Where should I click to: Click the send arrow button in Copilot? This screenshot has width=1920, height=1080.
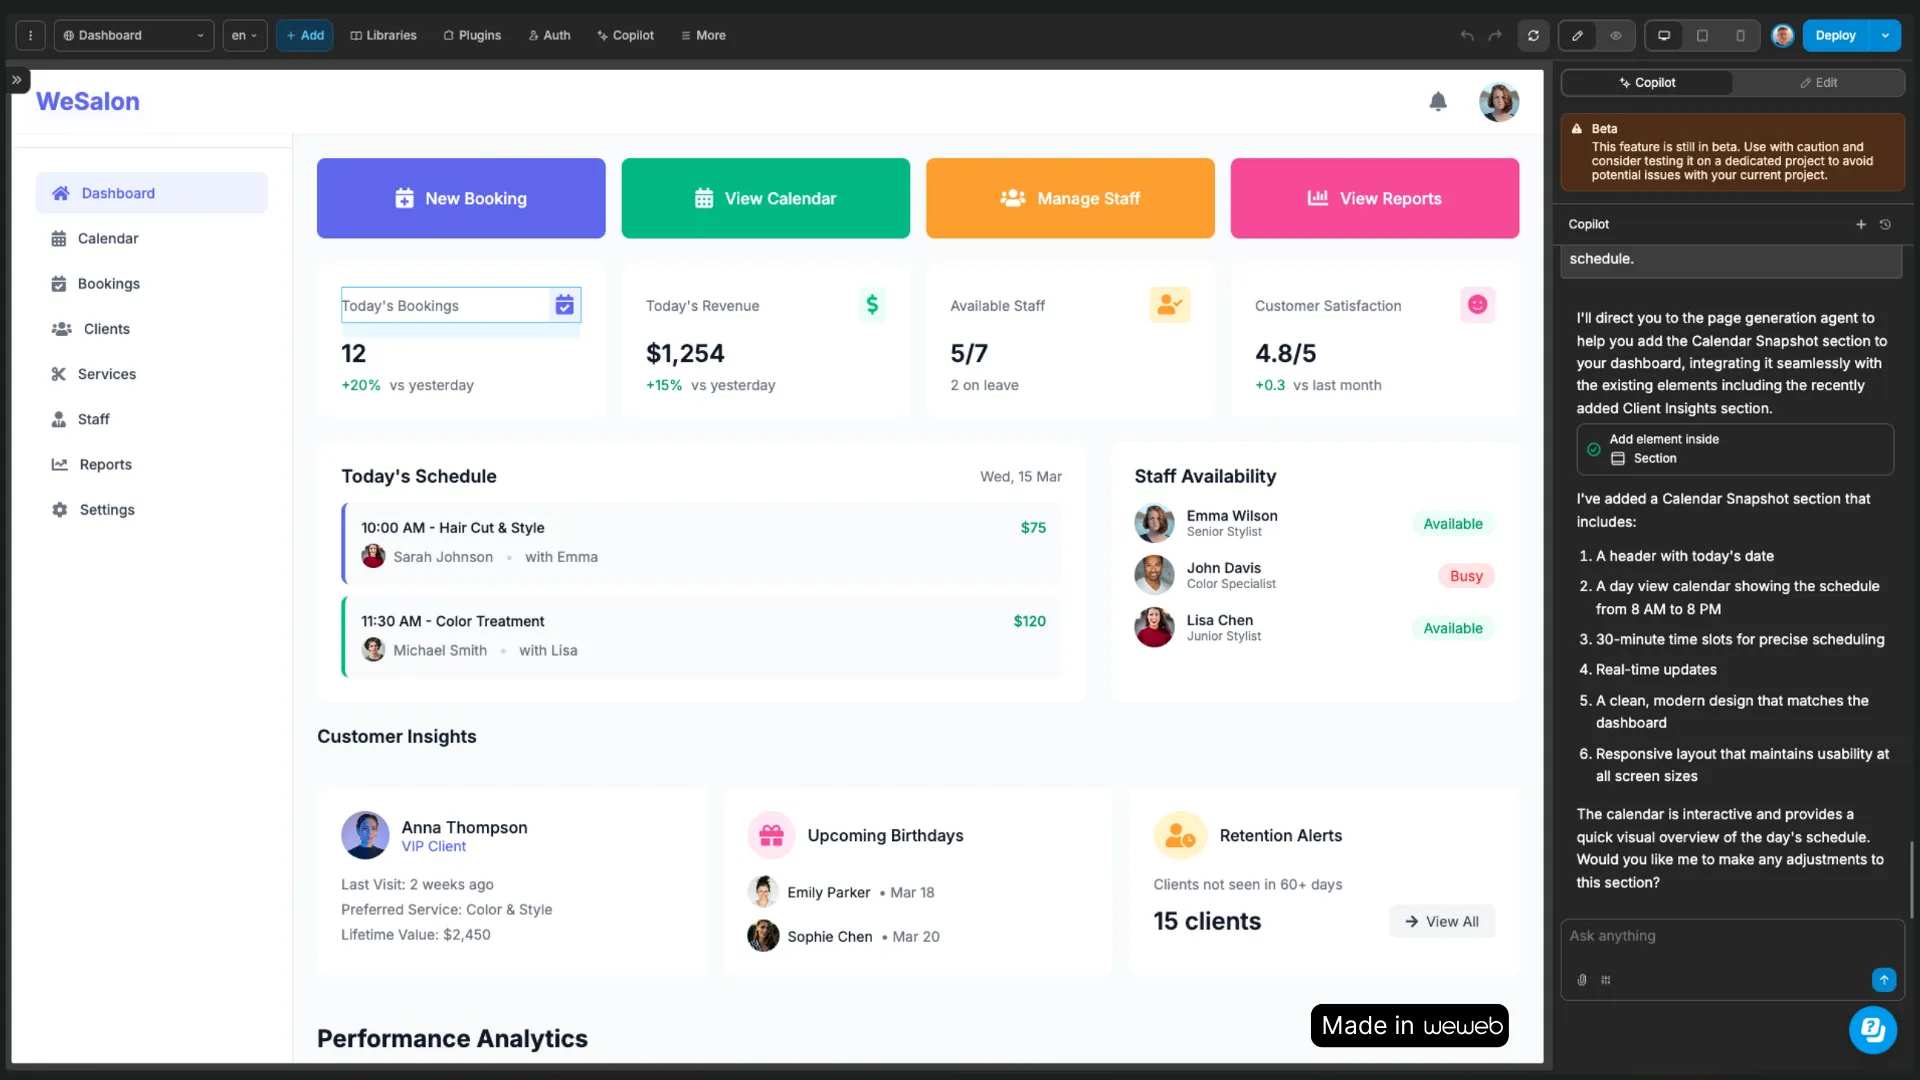point(1883,980)
